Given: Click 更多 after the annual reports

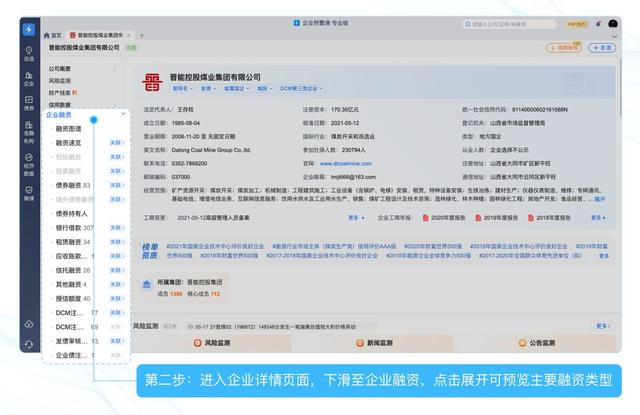Looking at the screenshot, I should coord(598,218).
